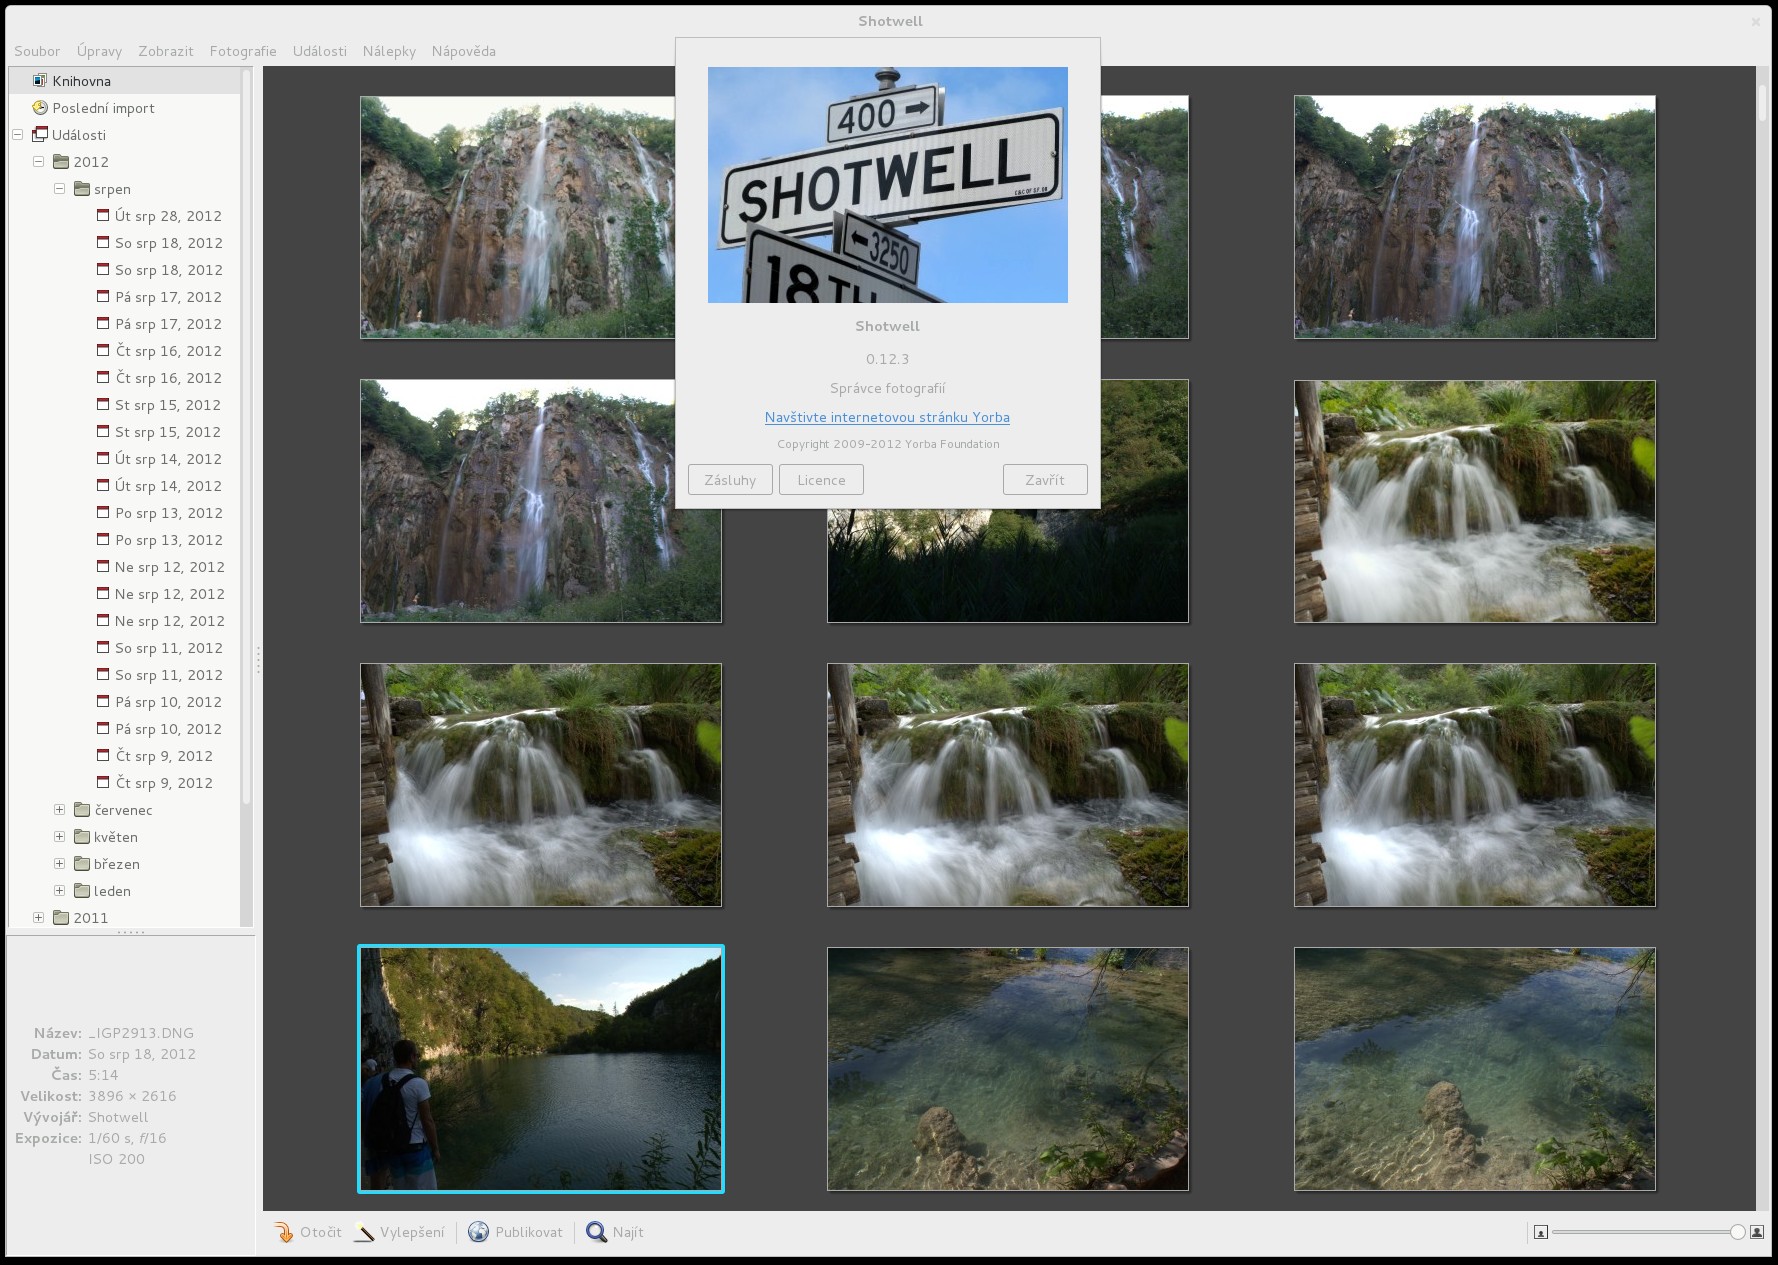The height and width of the screenshot is (1265, 1778).
Task: Click the 2011 folder icon
Action: (61, 917)
